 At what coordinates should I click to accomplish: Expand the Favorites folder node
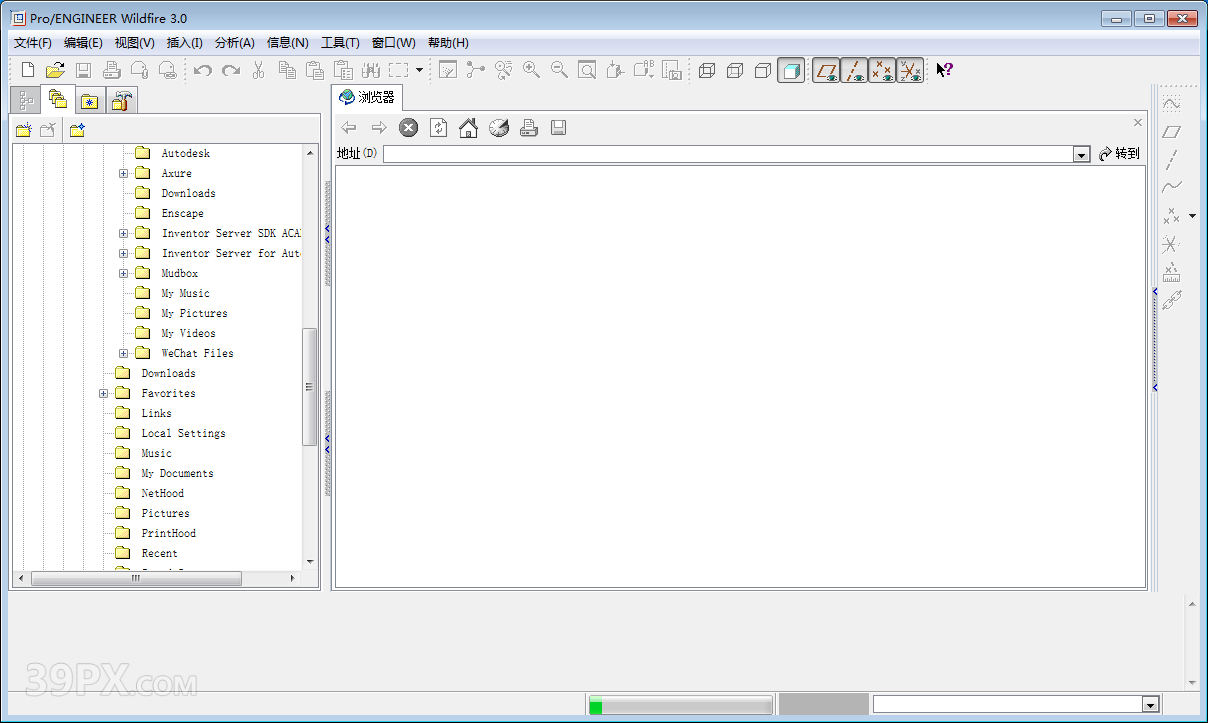[x=103, y=393]
